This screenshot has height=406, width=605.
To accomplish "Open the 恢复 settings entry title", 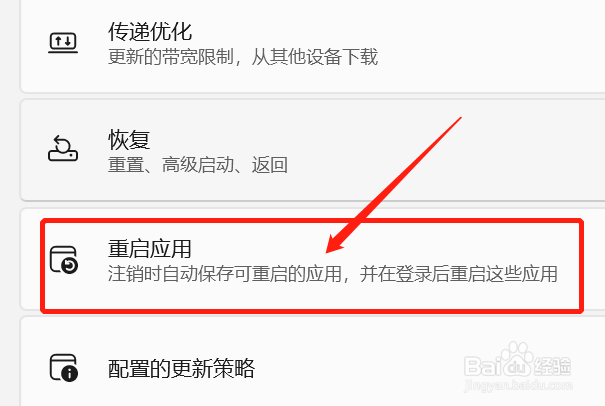I will point(129,140).
